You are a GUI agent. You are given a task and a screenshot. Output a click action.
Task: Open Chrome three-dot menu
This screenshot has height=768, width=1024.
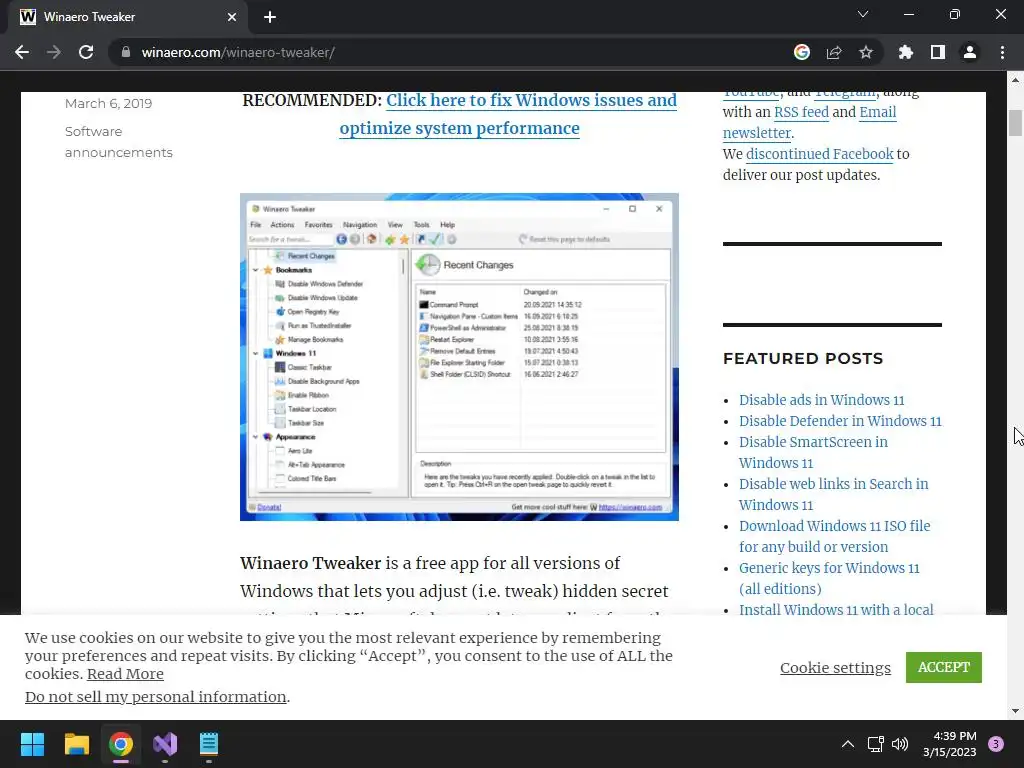1002,52
